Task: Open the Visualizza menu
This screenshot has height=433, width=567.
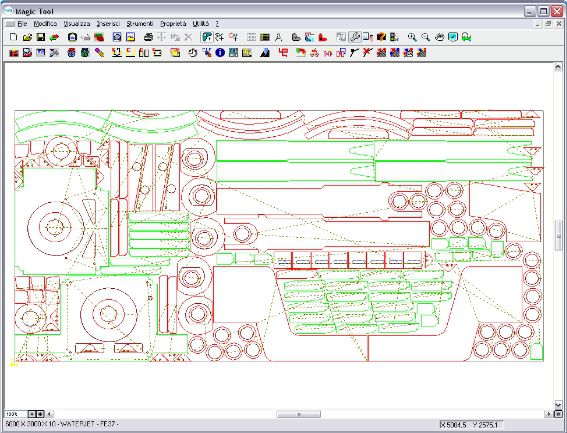Action: (x=77, y=24)
